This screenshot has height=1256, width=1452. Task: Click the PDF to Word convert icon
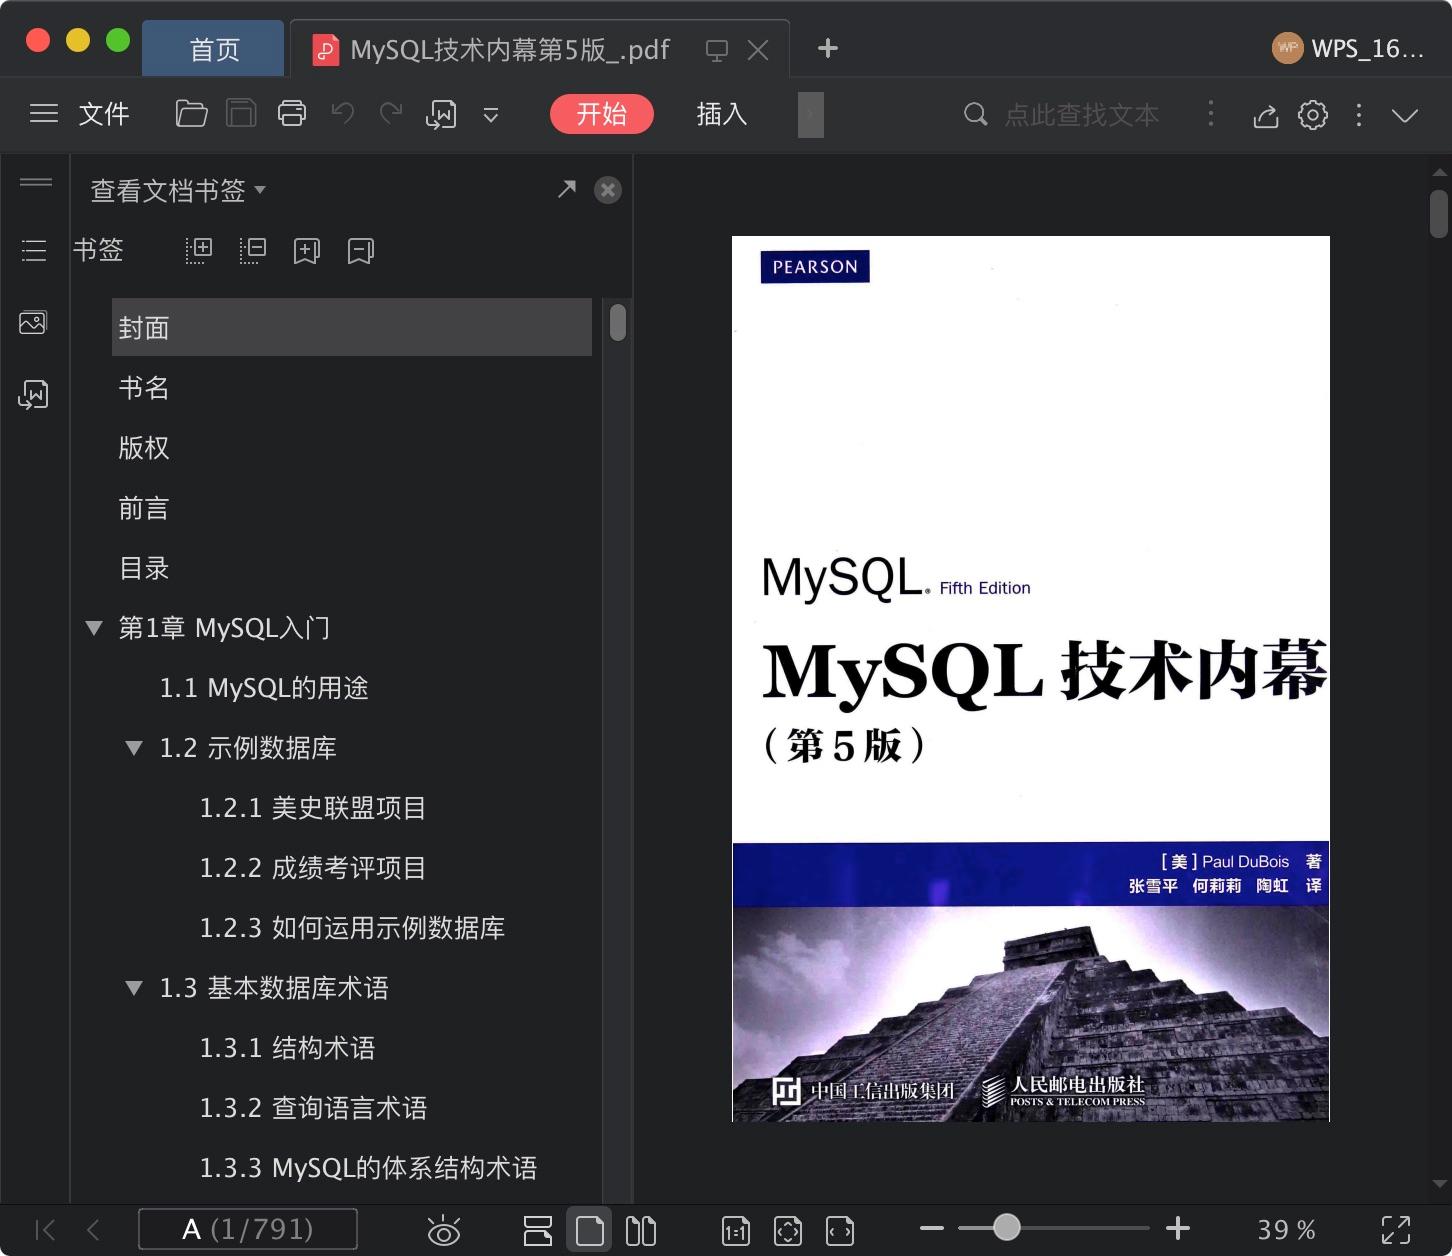coord(441,115)
